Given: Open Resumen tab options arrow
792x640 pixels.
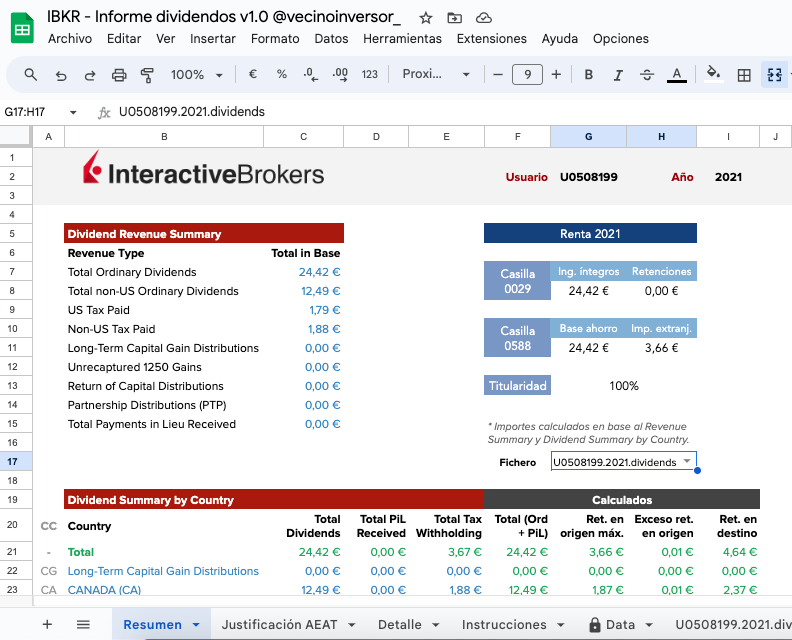Looking at the screenshot, I should 196,625.
